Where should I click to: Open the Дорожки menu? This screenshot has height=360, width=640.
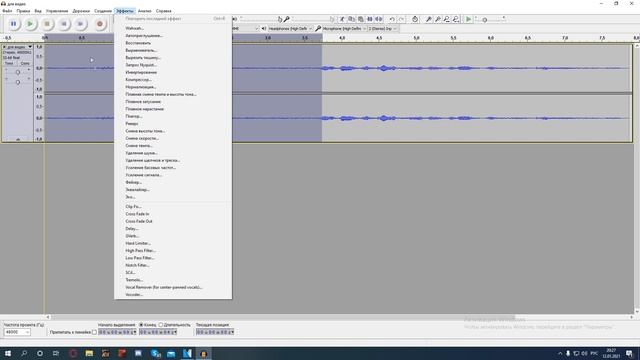point(81,11)
